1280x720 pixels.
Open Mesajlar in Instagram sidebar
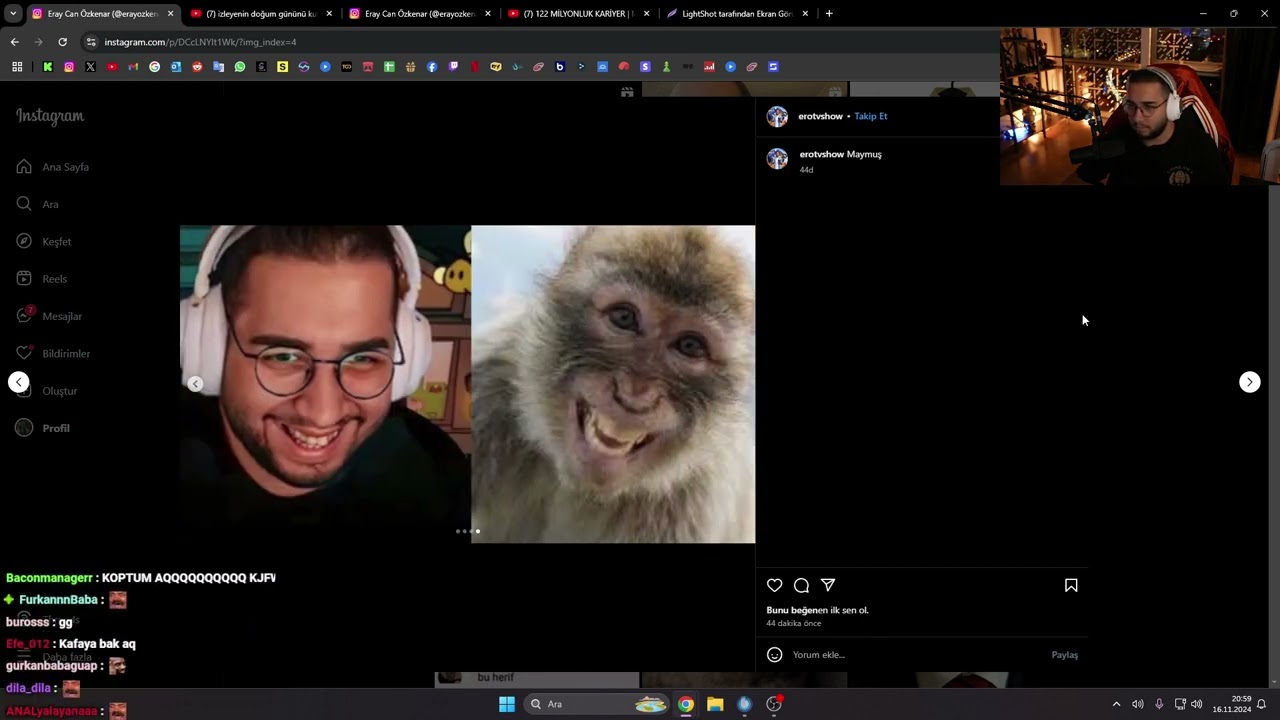tap(49, 316)
